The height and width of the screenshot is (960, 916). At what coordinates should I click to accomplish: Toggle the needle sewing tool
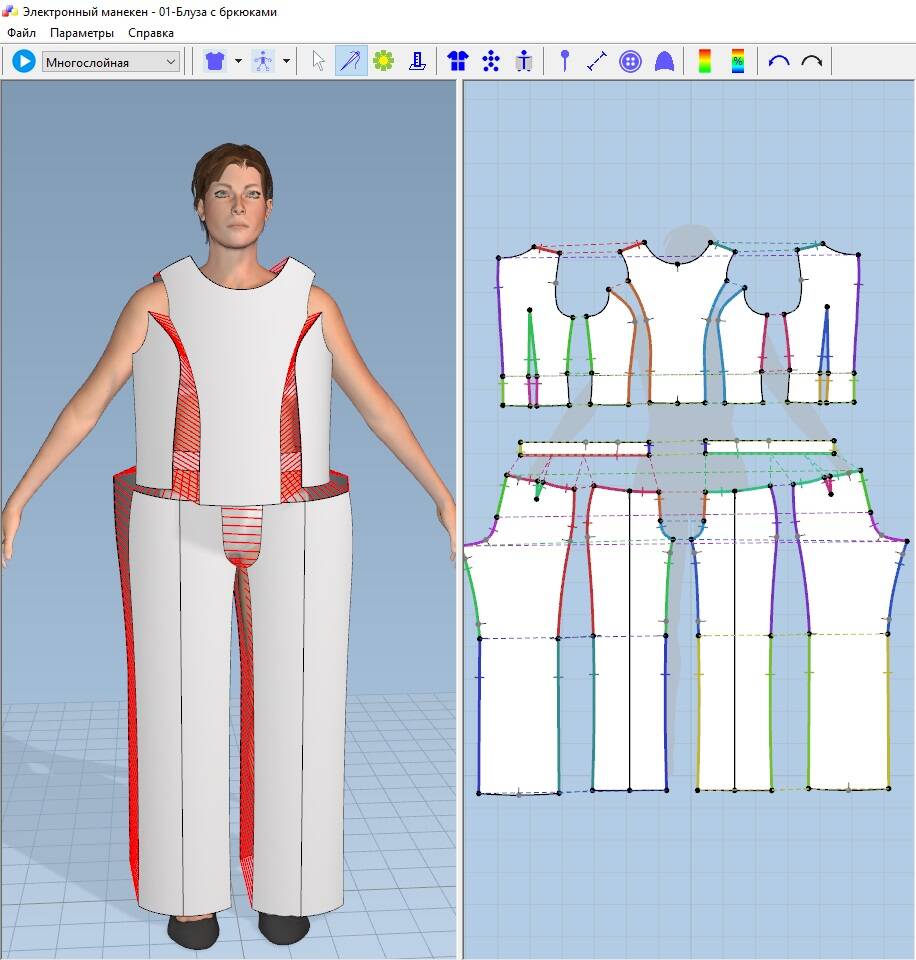(350, 62)
